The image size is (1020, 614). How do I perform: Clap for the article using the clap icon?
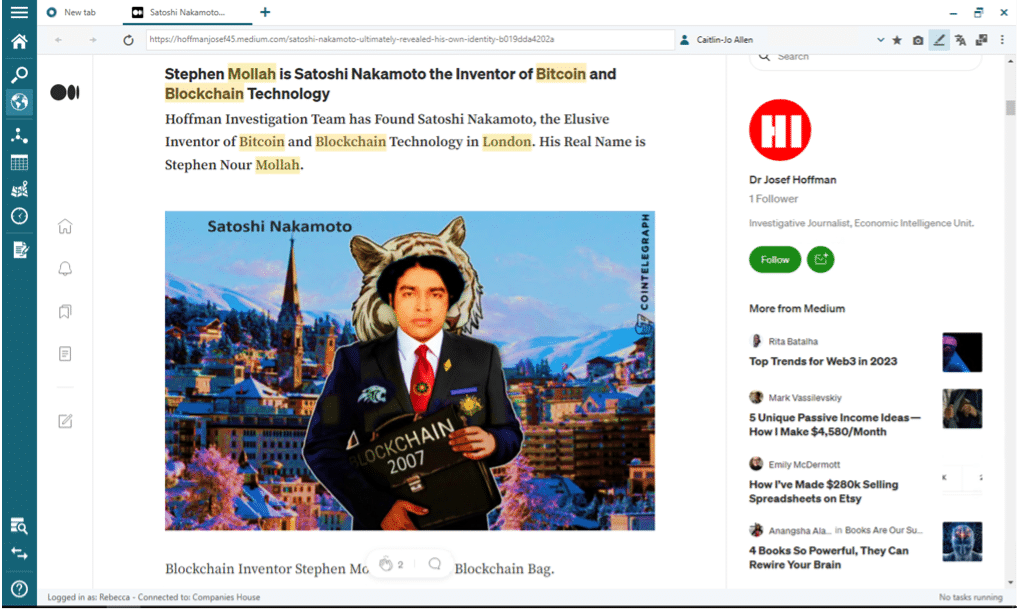click(386, 564)
